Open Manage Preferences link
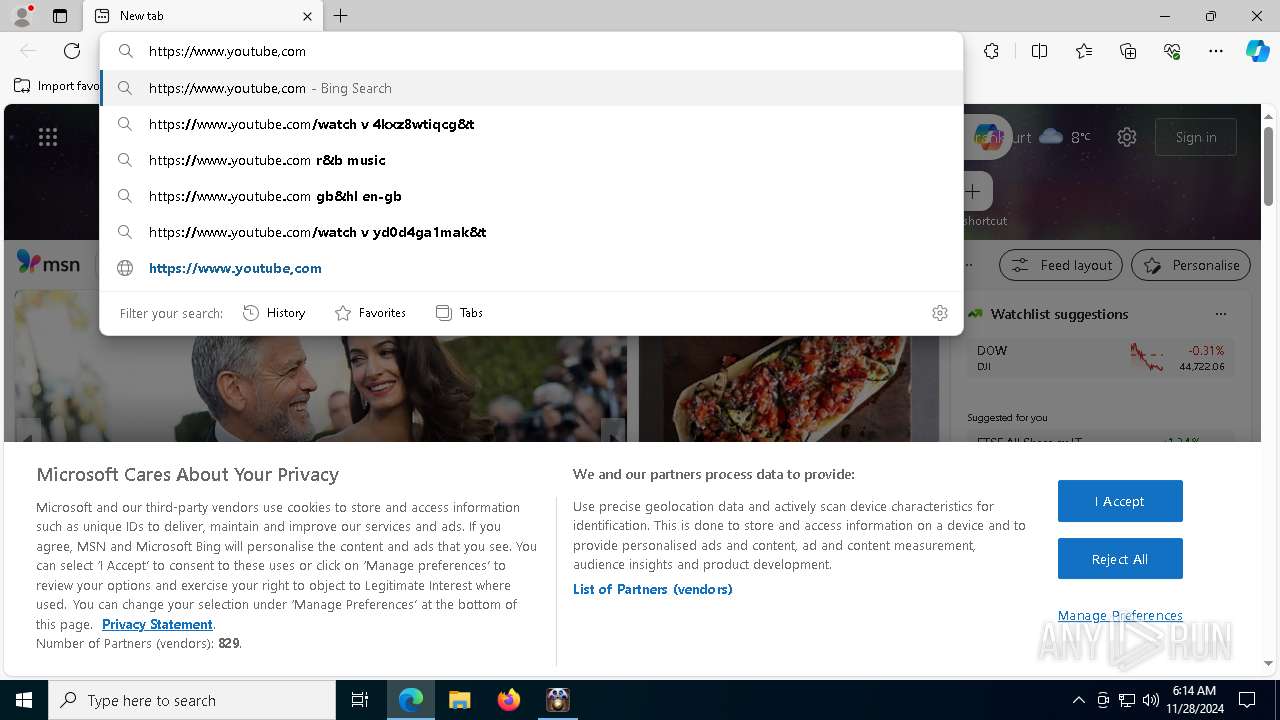This screenshot has width=1280, height=720. [x=1120, y=615]
